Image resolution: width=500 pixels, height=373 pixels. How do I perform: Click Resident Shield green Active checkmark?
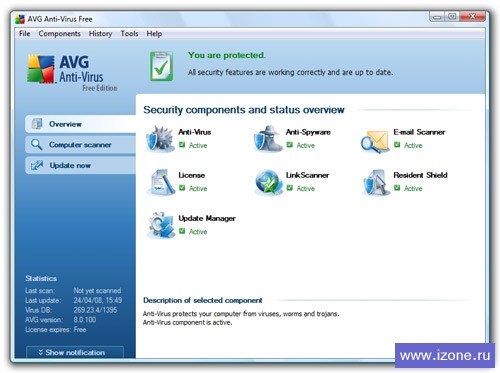(397, 188)
